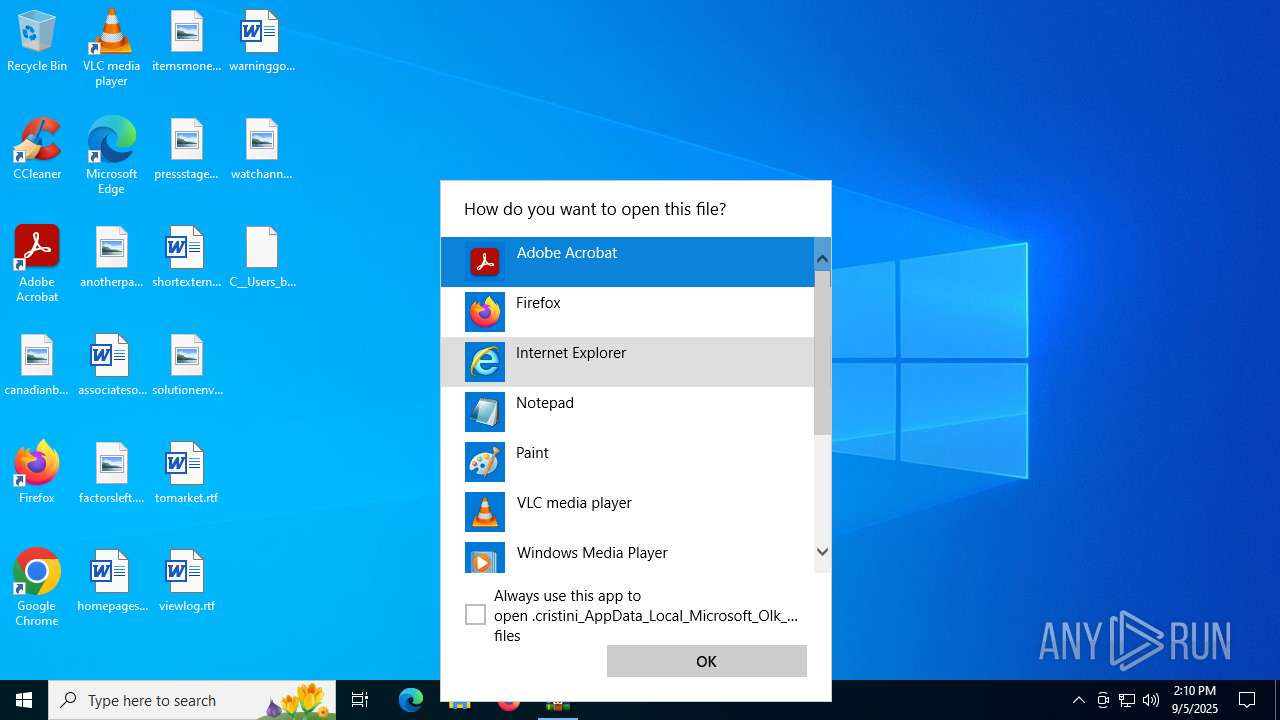Open Microsoft Edge from the taskbar
Image resolution: width=1280 pixels, height=720 pixels.
click(411, 700)
